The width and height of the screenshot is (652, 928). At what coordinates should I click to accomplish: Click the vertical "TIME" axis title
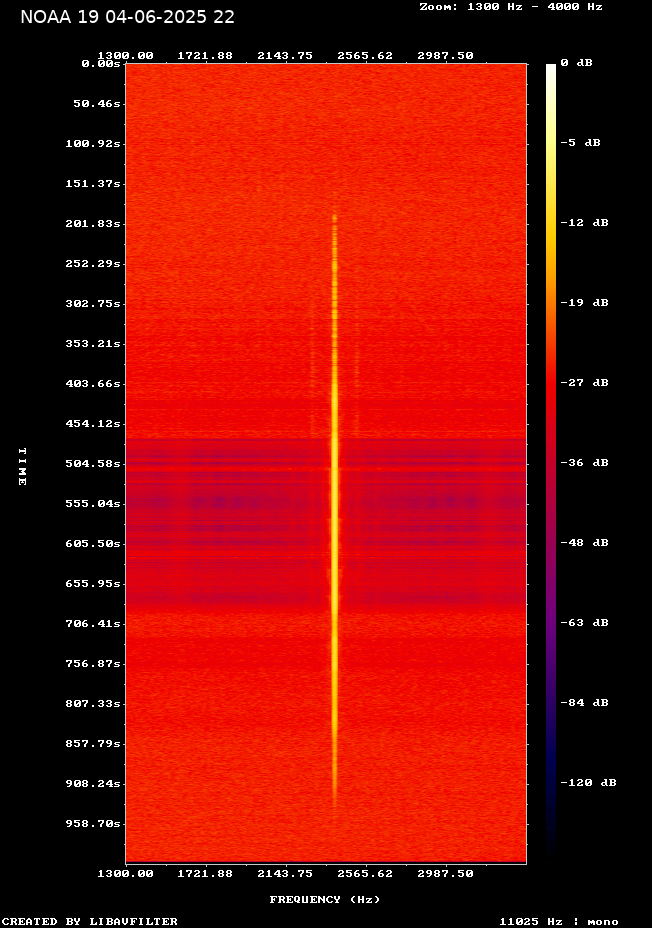coord(22,466)
